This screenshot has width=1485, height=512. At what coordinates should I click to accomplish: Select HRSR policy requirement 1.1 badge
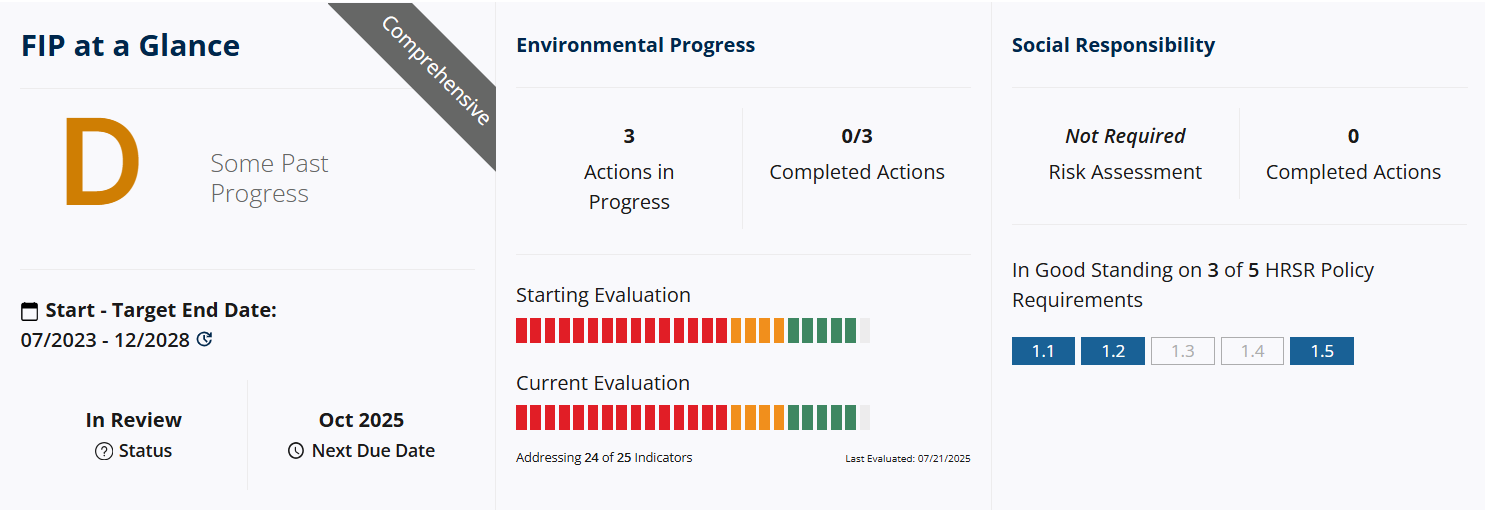pyautogui.click(x=1043, y=351)
